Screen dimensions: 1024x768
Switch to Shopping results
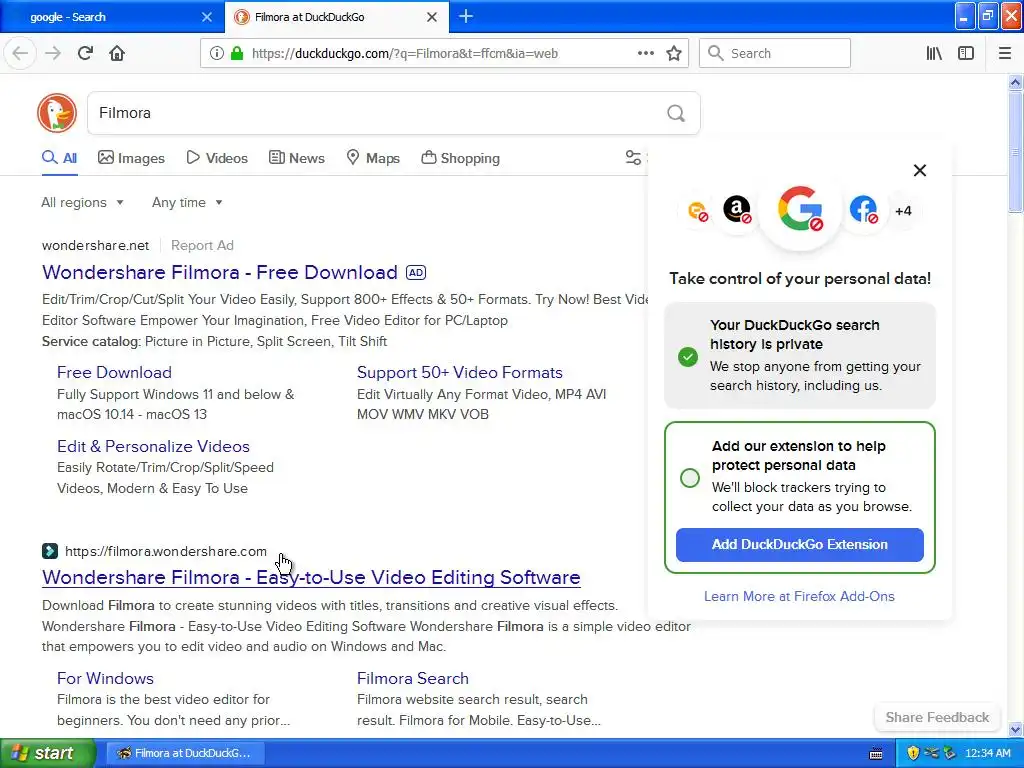point(460,158)
